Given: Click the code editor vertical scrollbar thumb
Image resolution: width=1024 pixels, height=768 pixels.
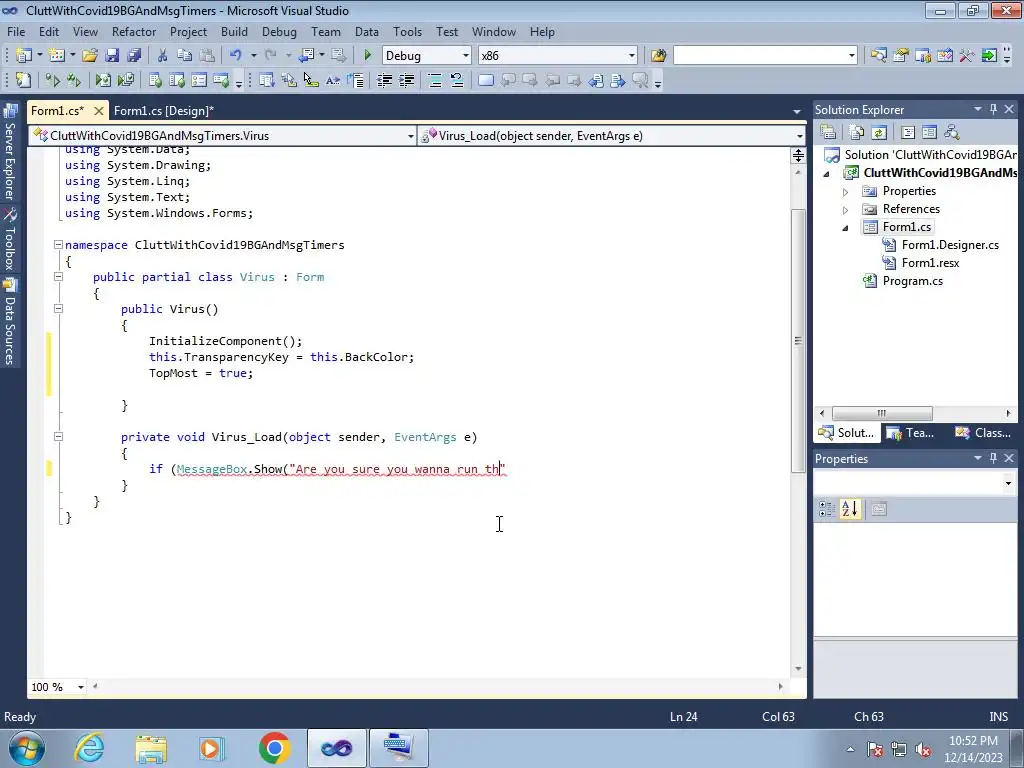Looking at the screenshot, I should click(x=798, y=340).
